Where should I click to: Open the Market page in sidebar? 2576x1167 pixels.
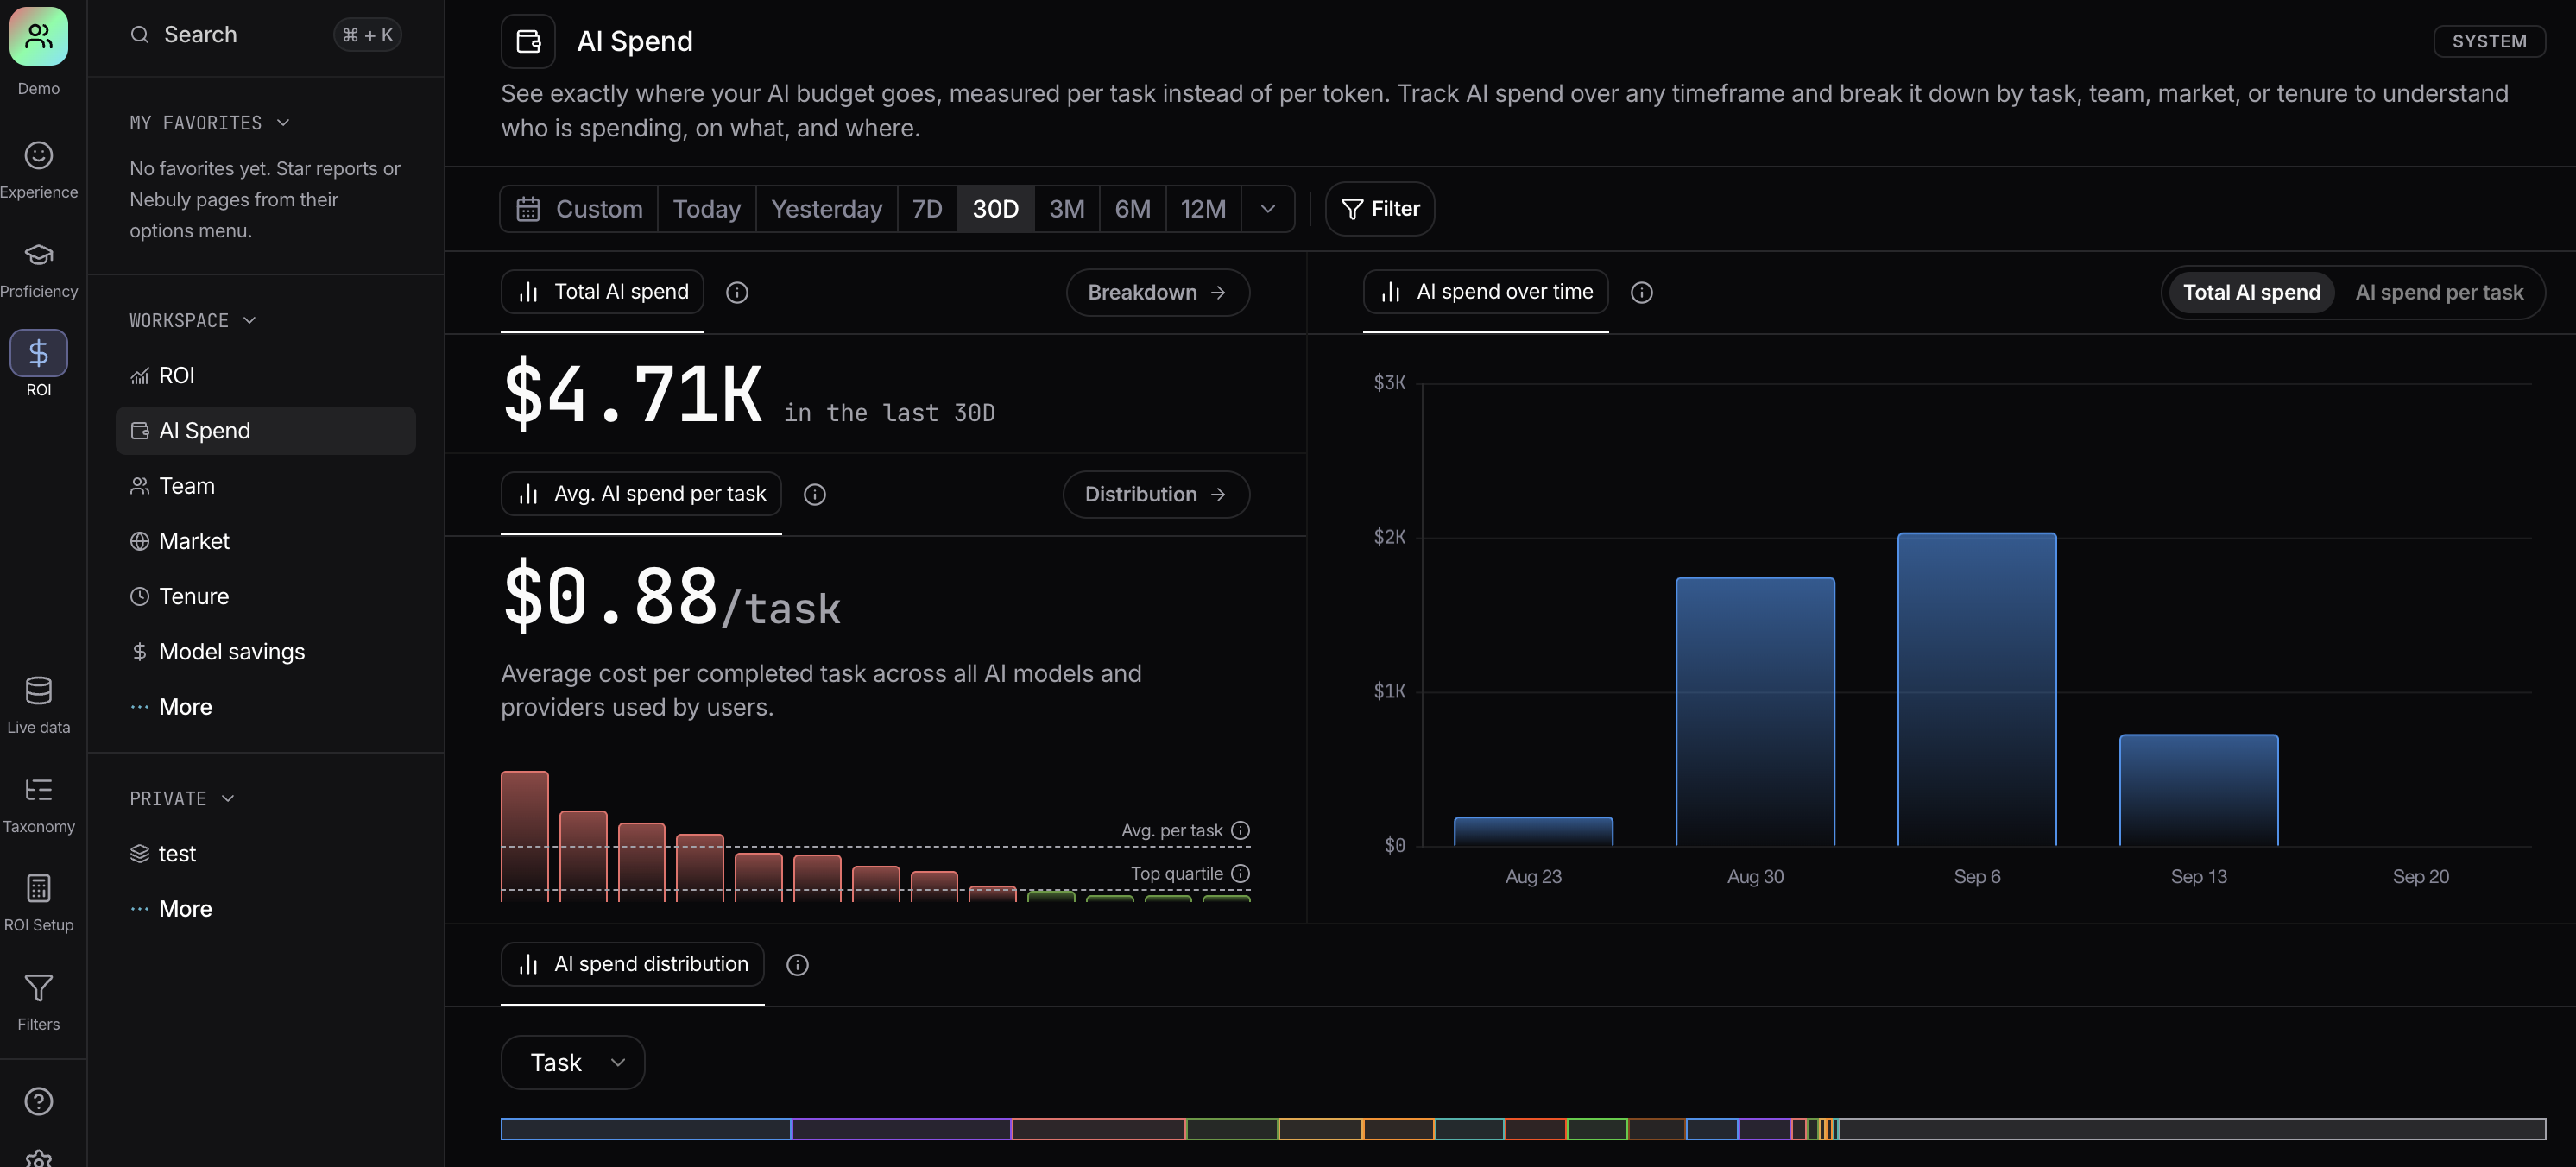point(265,541)
